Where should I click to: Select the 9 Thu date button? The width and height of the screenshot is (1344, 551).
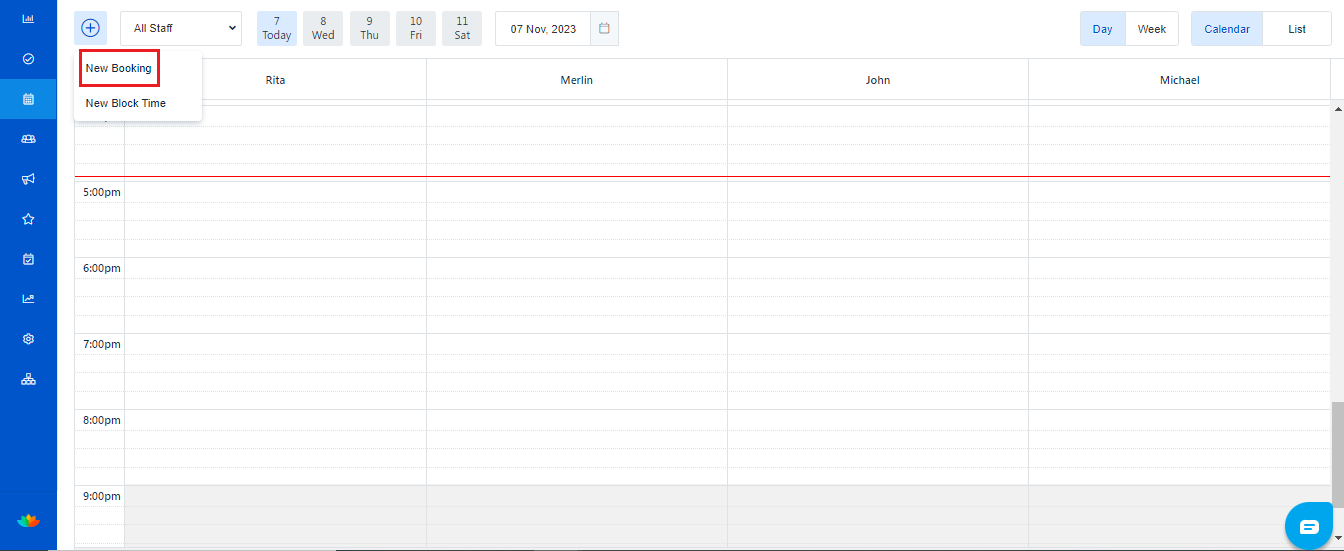(369, 28)
